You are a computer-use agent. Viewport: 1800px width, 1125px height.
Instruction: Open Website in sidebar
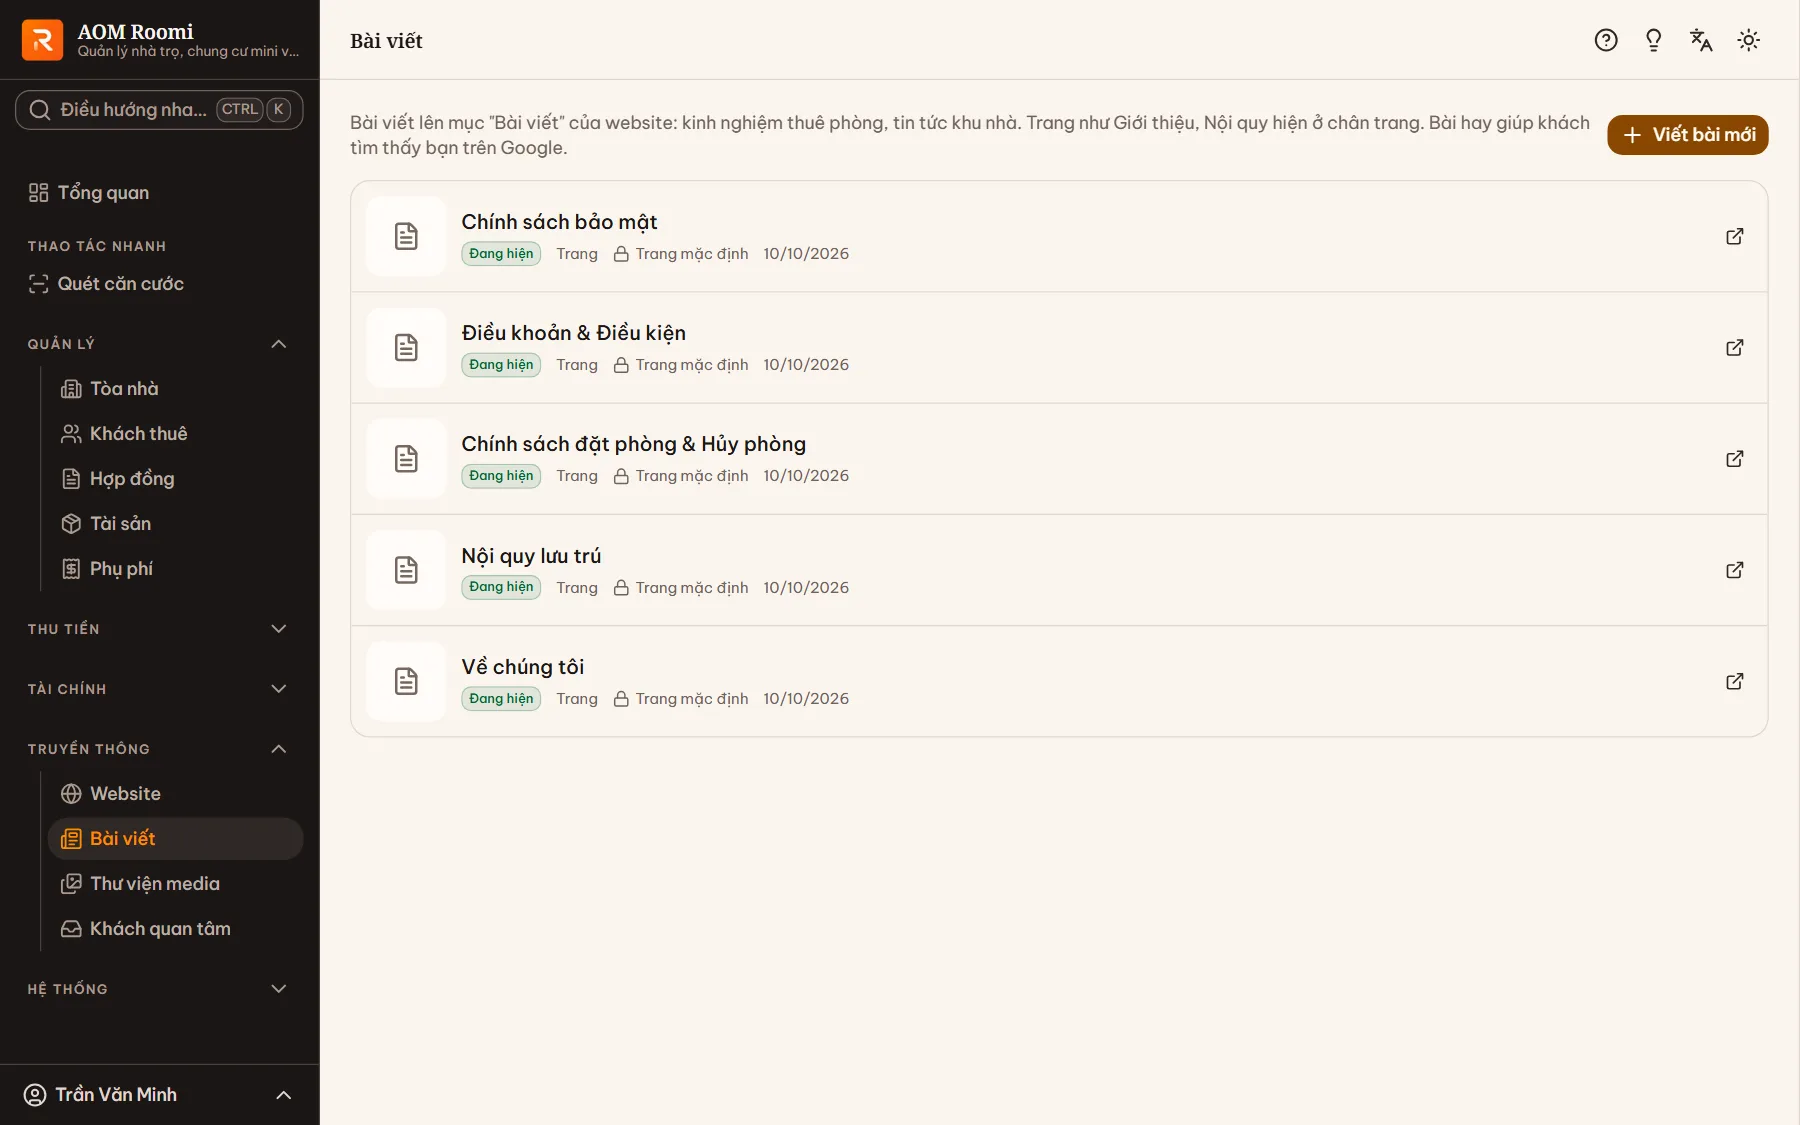click(x=175, y=794)
